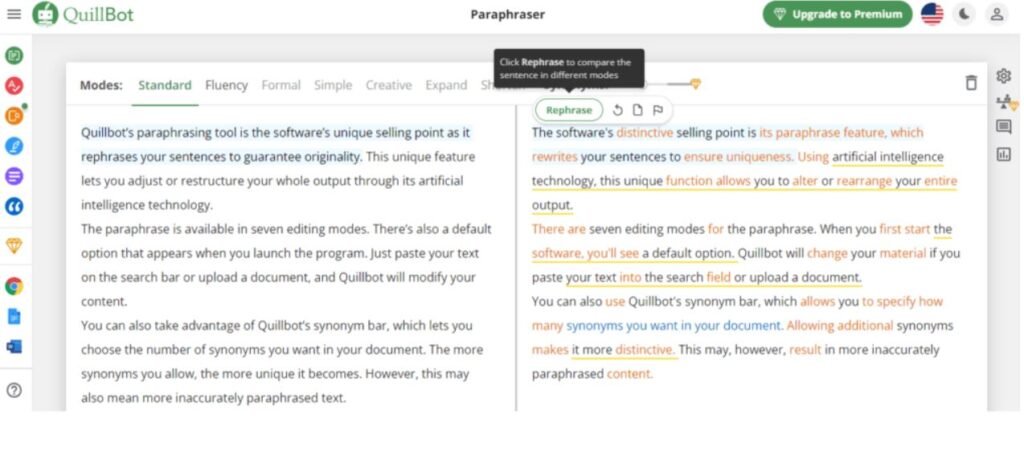Open the purple Summarizer icon
This screenshot has width=1024, height=451.
click(x=14, y=176)
